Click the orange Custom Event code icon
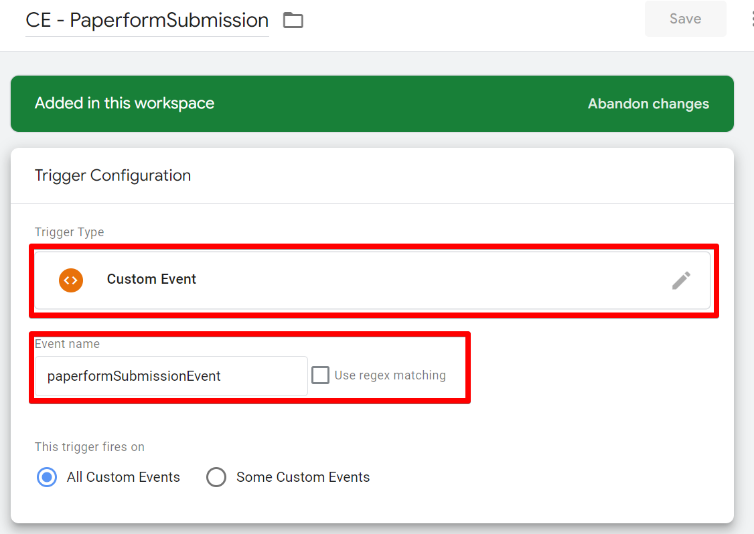This screenshot has width=754, height=534. [x=70, y=280]
